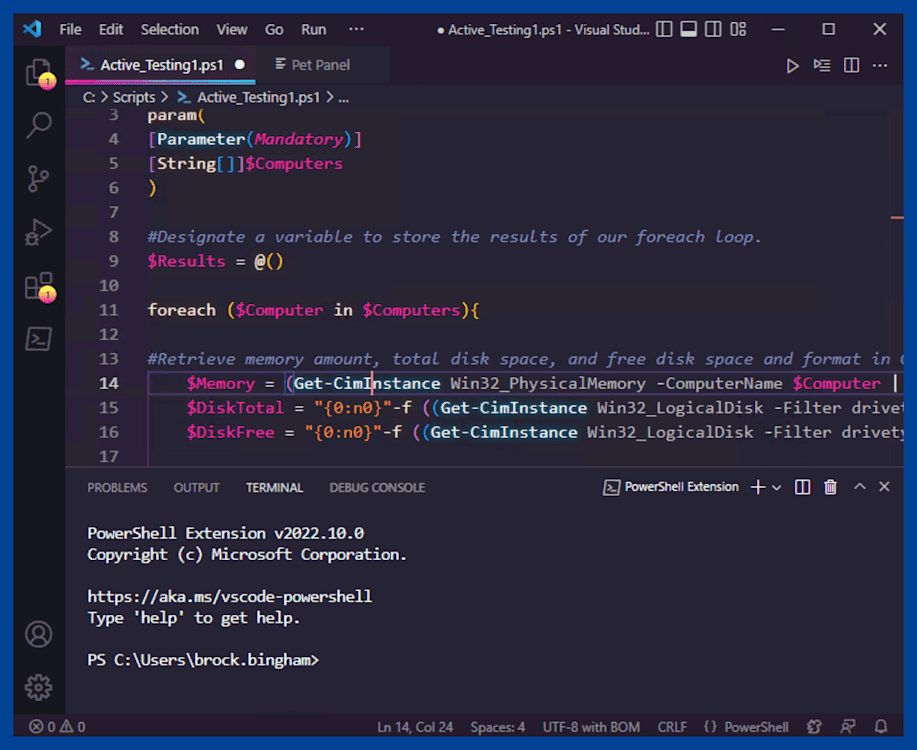Open the Run menu
917x750 pixels.
pyautogui.click(x=313, y=29)
